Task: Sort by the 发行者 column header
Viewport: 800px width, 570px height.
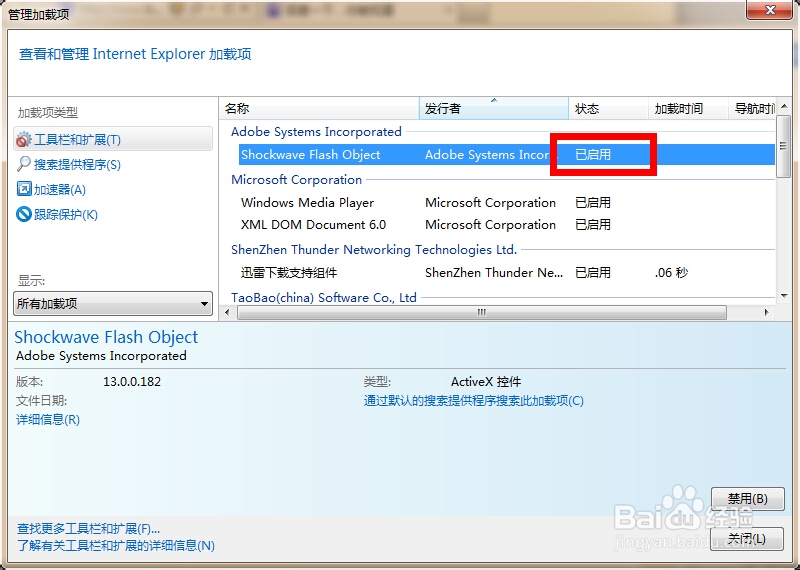Action: tap(494, 108)
